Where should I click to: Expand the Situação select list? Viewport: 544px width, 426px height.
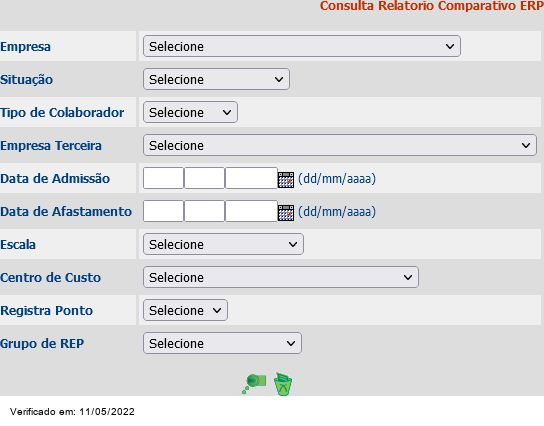(216, 79)
